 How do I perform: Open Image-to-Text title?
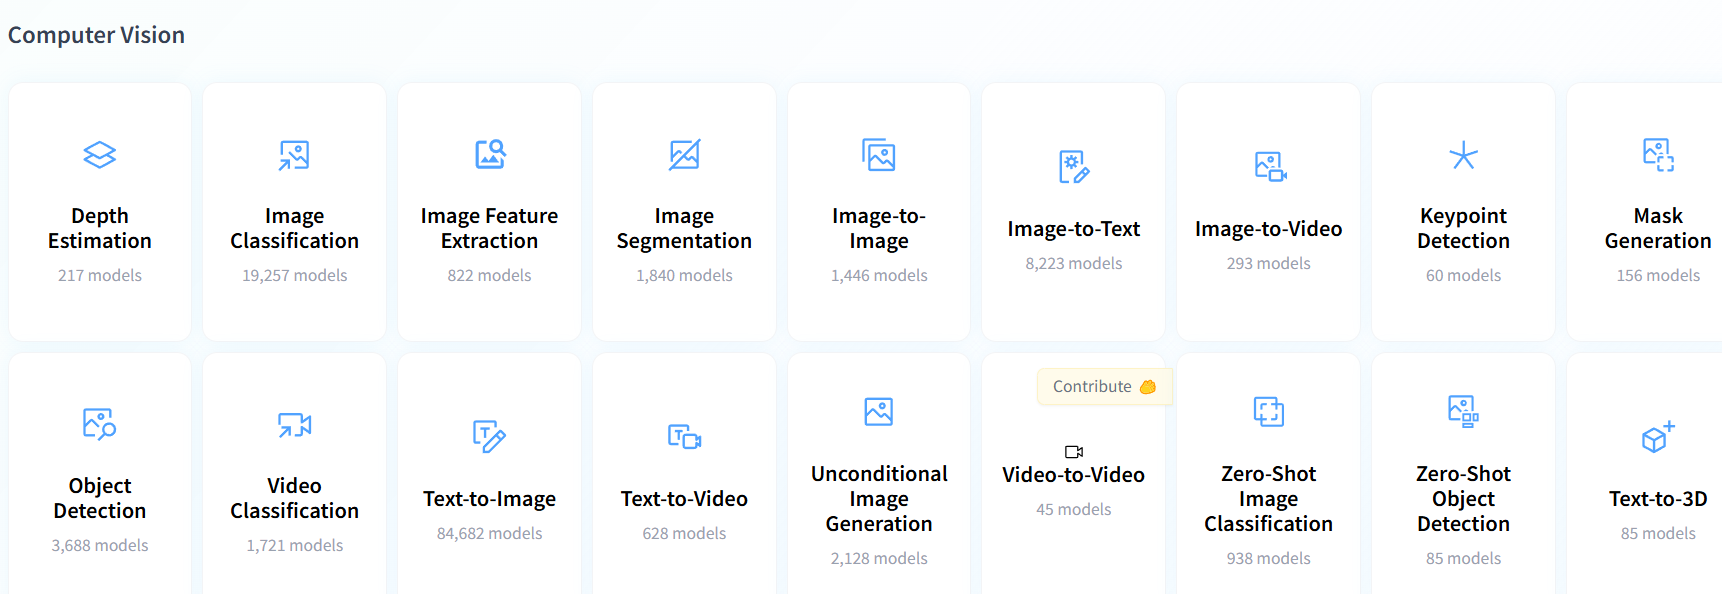(x=1073, y=229)
